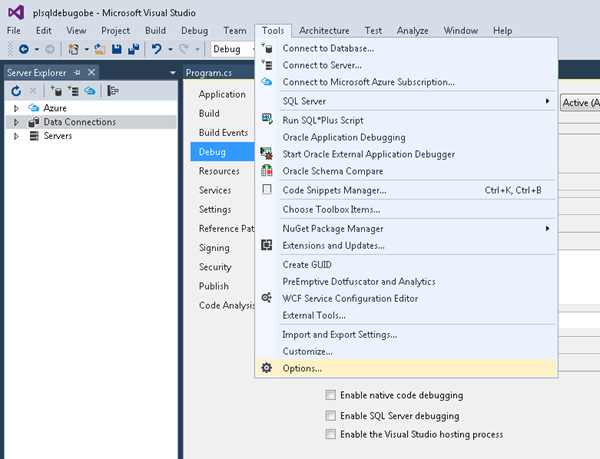
Task: Toggle Enable the Visual Studio hosting process
Action: coord(330,434)
